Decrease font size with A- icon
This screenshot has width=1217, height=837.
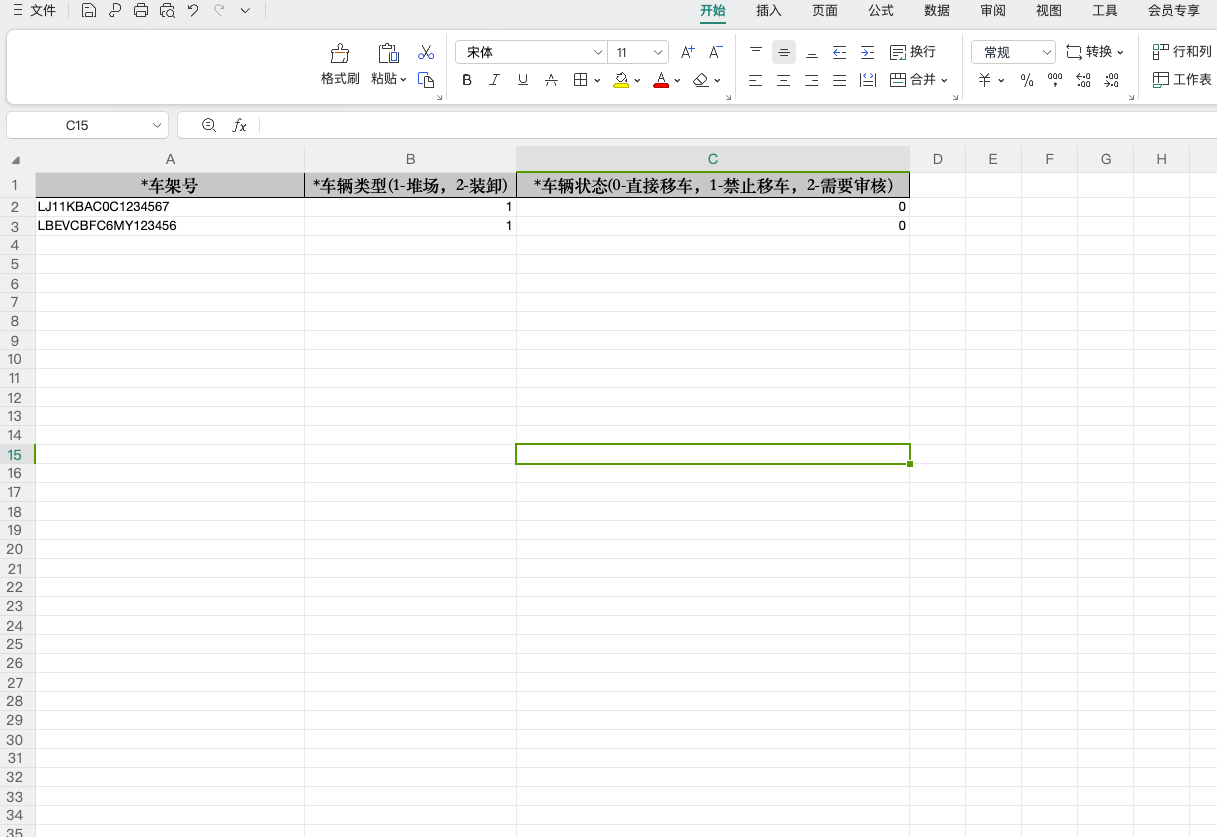pos(716,52)
